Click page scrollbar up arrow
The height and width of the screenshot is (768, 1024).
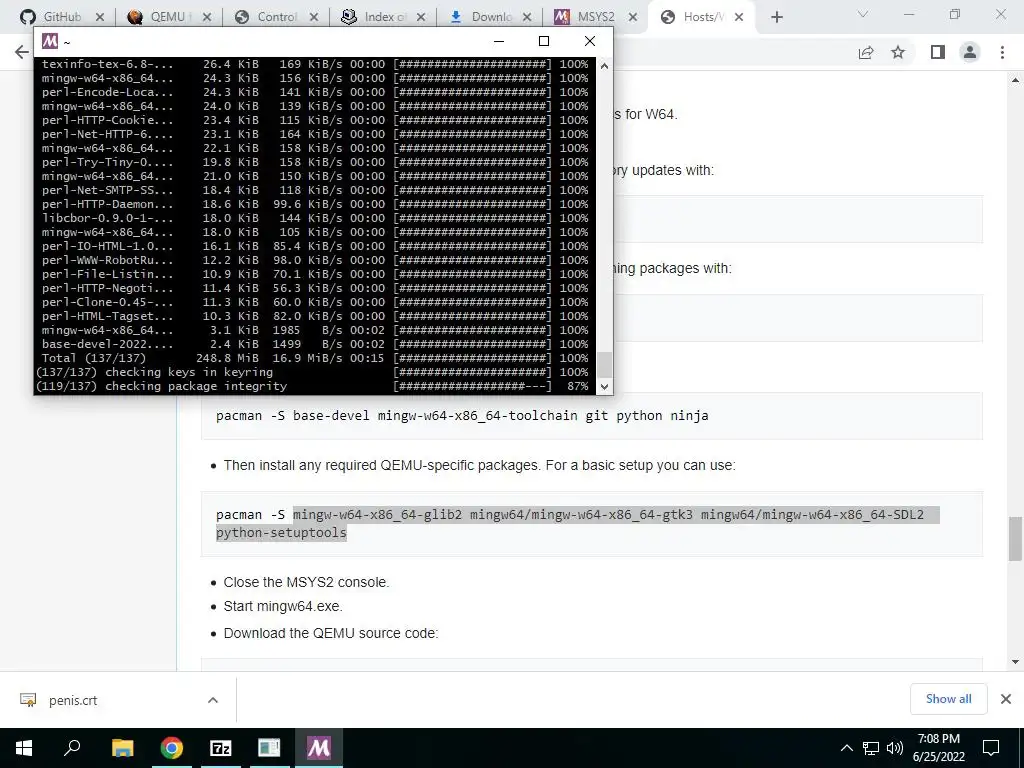click(x=1016, y=81)
